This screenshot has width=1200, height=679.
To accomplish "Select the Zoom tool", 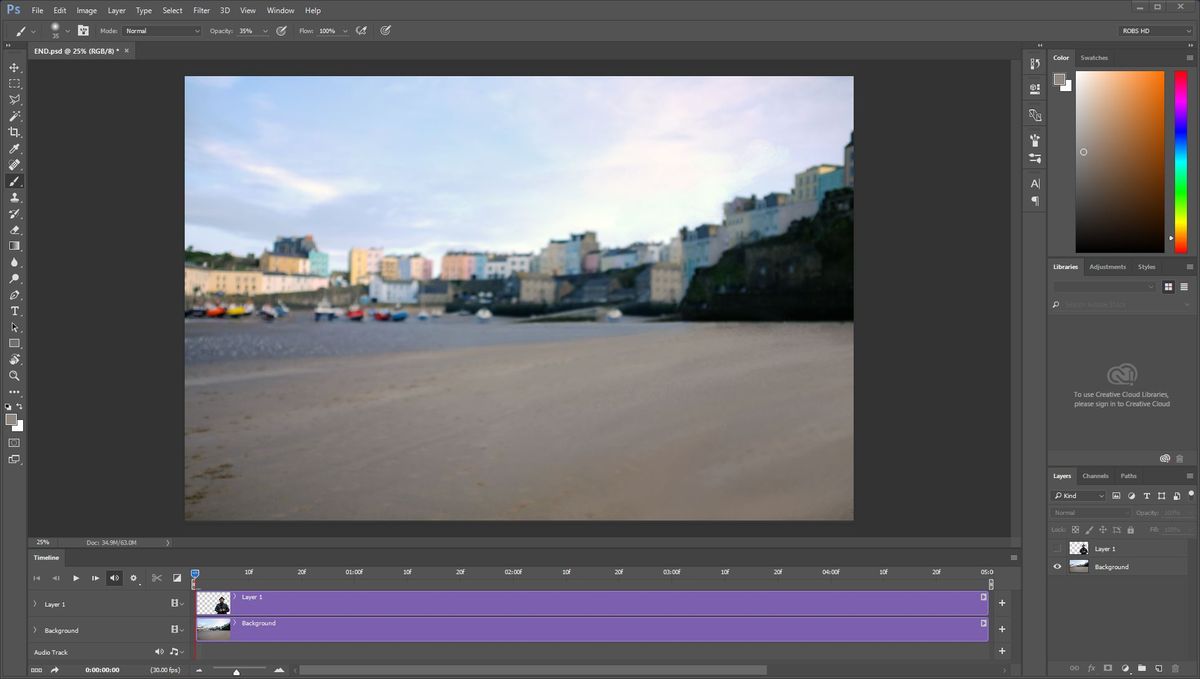I will pyautogui.click(x=14, y=376).
